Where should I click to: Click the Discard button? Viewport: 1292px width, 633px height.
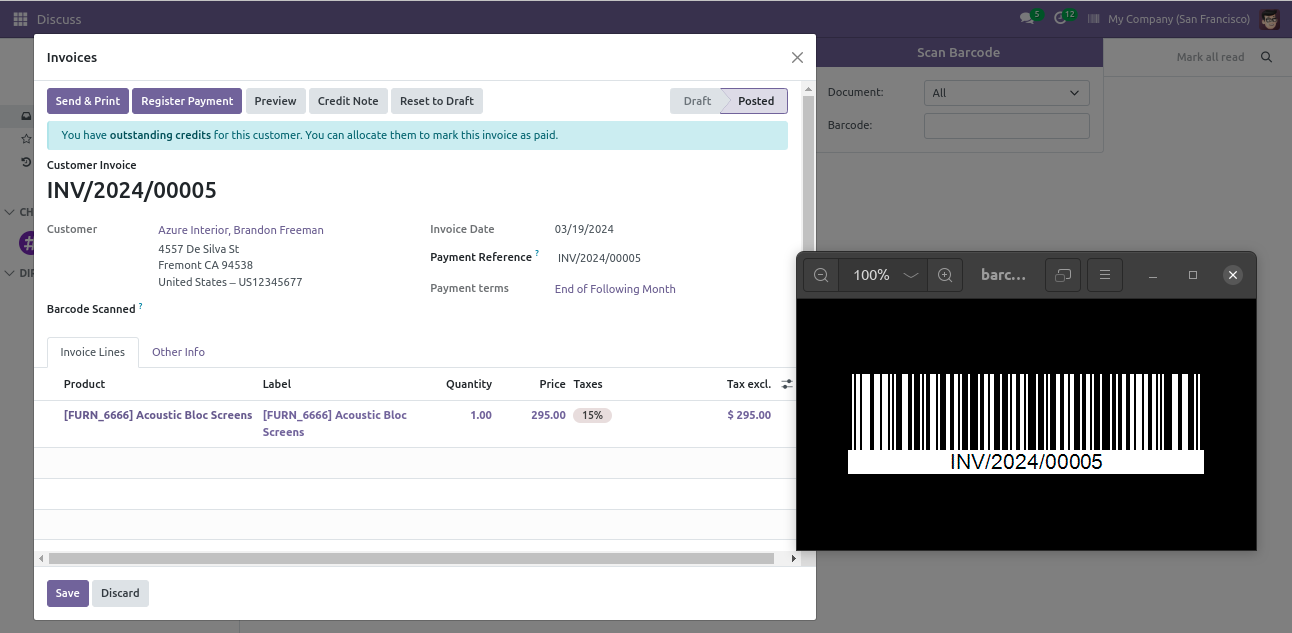click(120, 593)
